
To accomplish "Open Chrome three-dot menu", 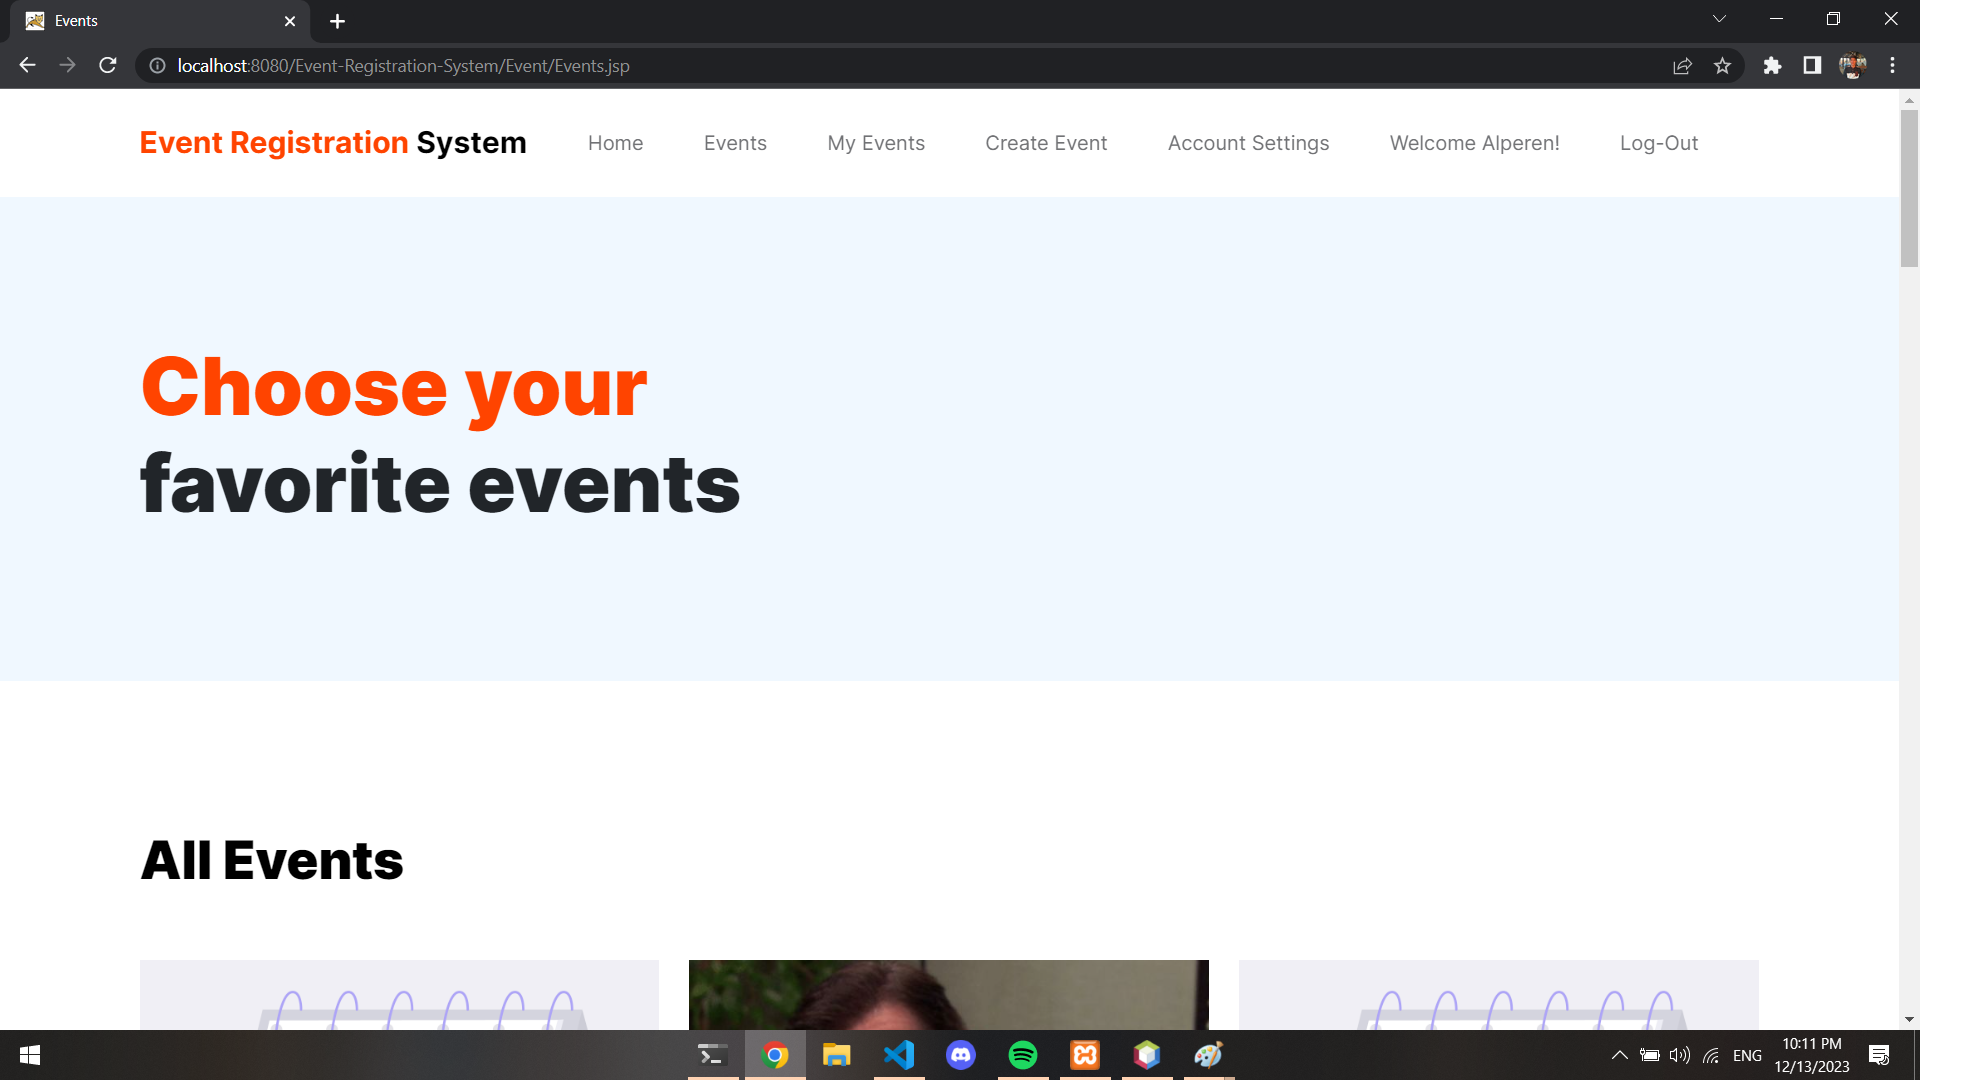I will pyautogui.click(x=1892, y=65).
